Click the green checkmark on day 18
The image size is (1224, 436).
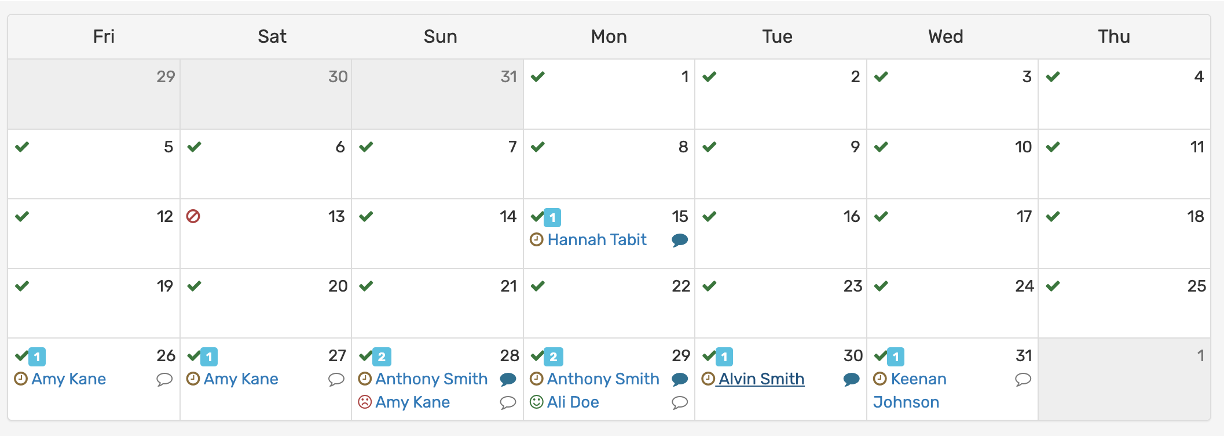pyautogui.click(x=1052, y=216)
